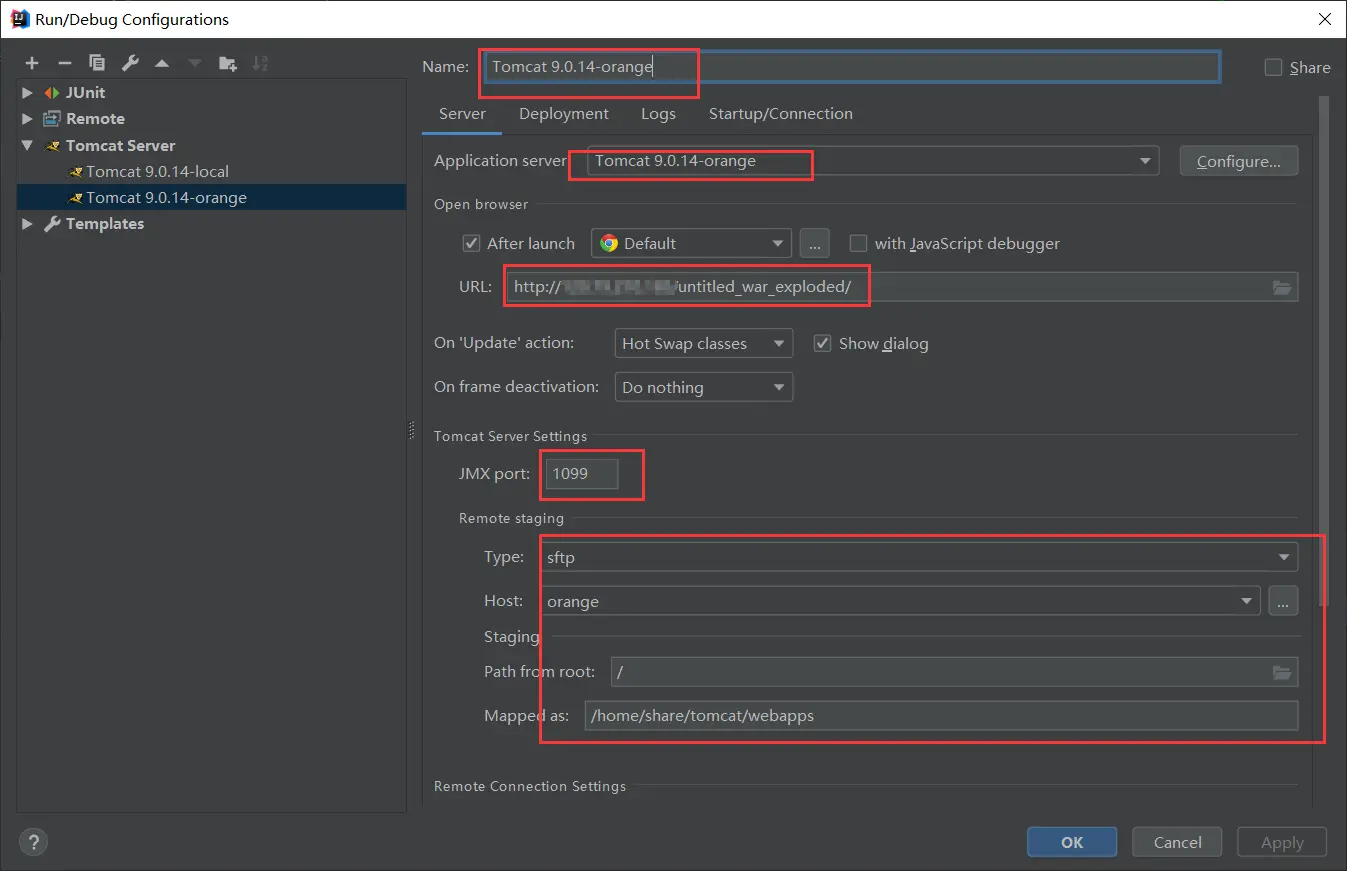Image resolution: width=1347 pixels, height=871 pixels.
Task: Click the Configure... button
Action: [x=1239, y=161]
